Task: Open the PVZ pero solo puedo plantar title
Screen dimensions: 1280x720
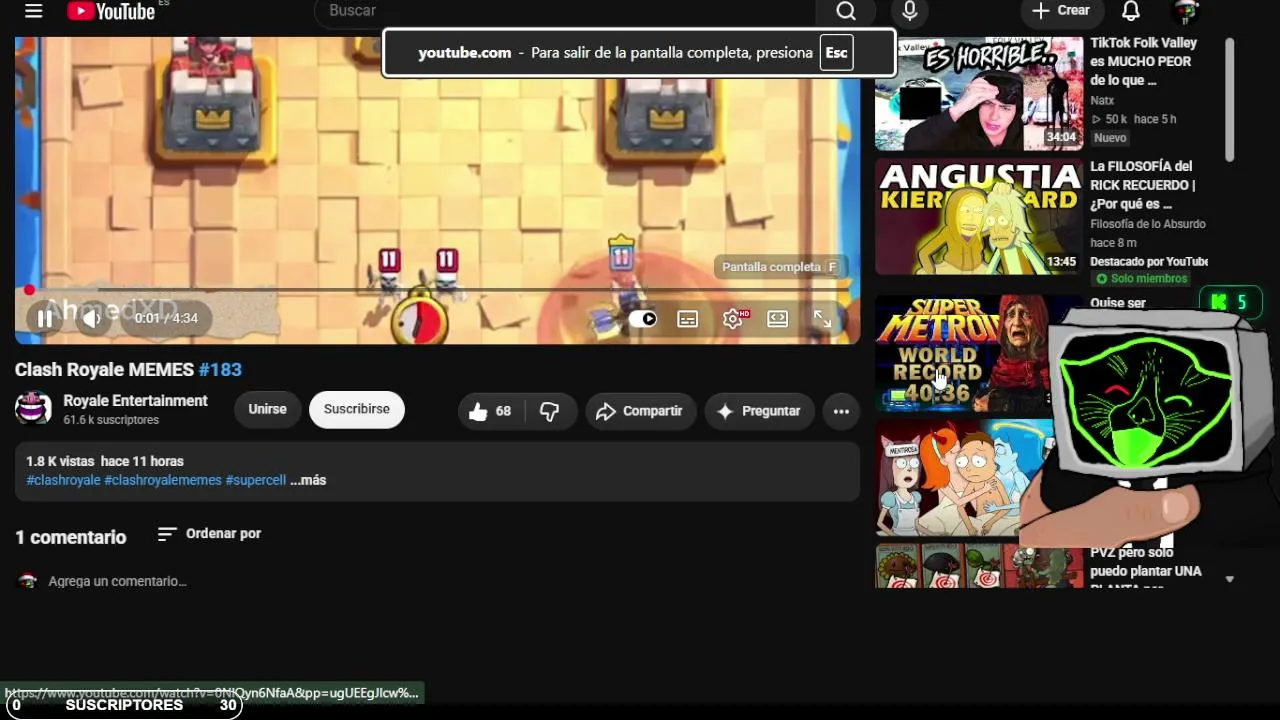Action: (1146, 567)
